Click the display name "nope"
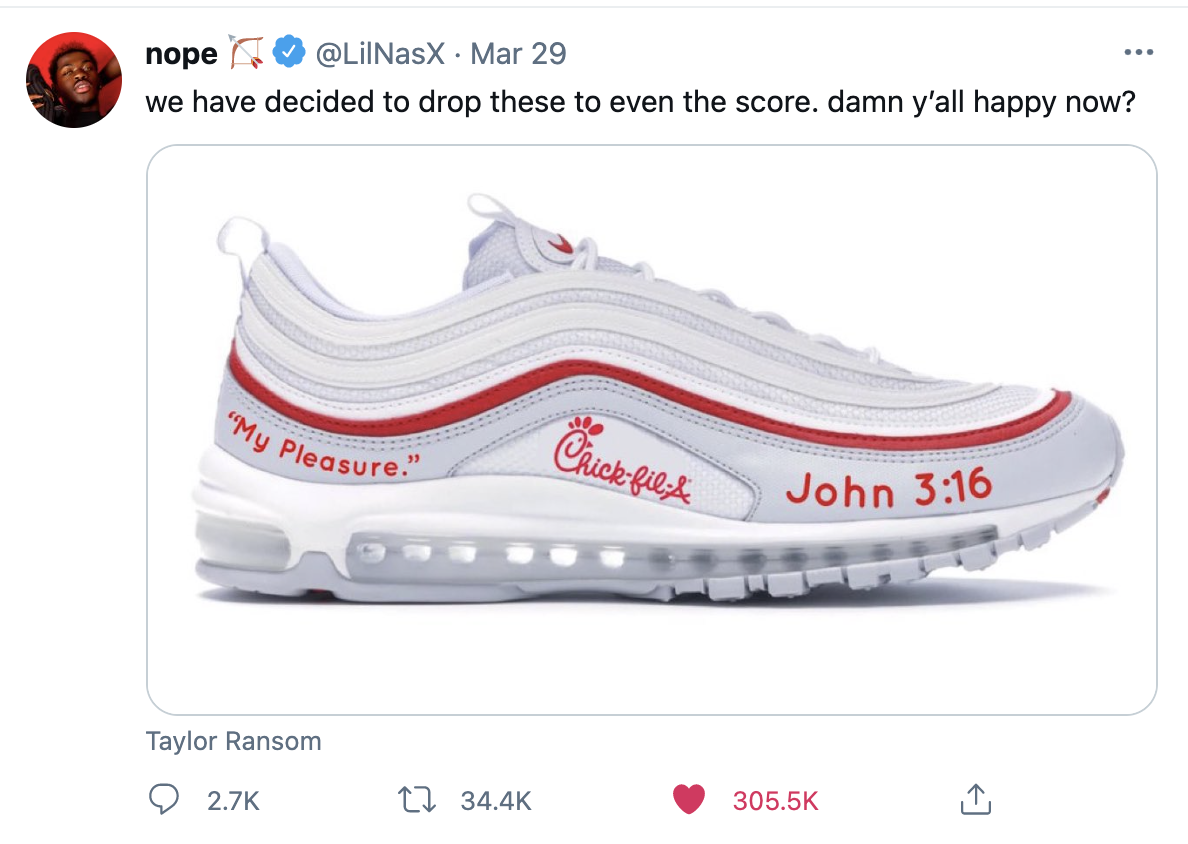This screenshot has height=844, width=1188. click(x=180, y=53)
